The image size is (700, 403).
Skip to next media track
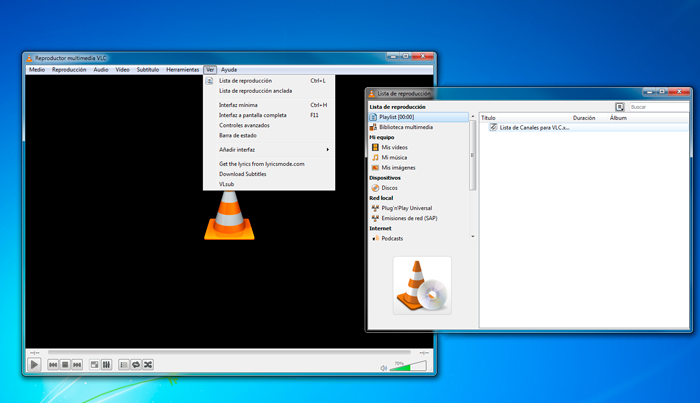(x=77, y=365)
